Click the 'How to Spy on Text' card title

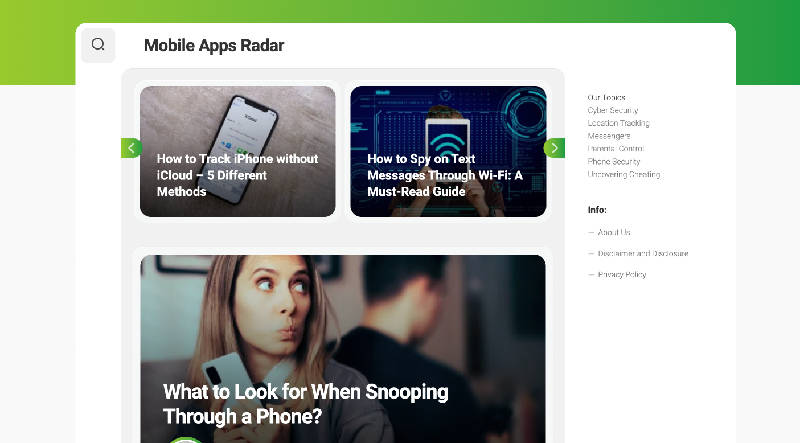(445, 175)
